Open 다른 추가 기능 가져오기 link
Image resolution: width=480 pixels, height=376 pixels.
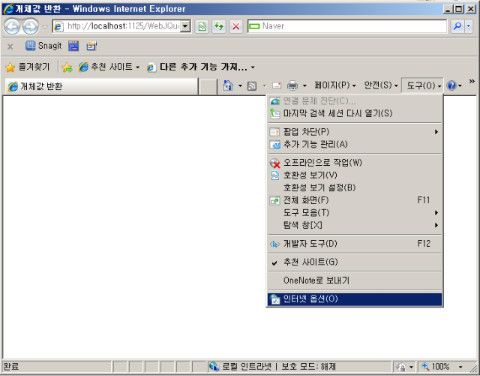[201, 67]
